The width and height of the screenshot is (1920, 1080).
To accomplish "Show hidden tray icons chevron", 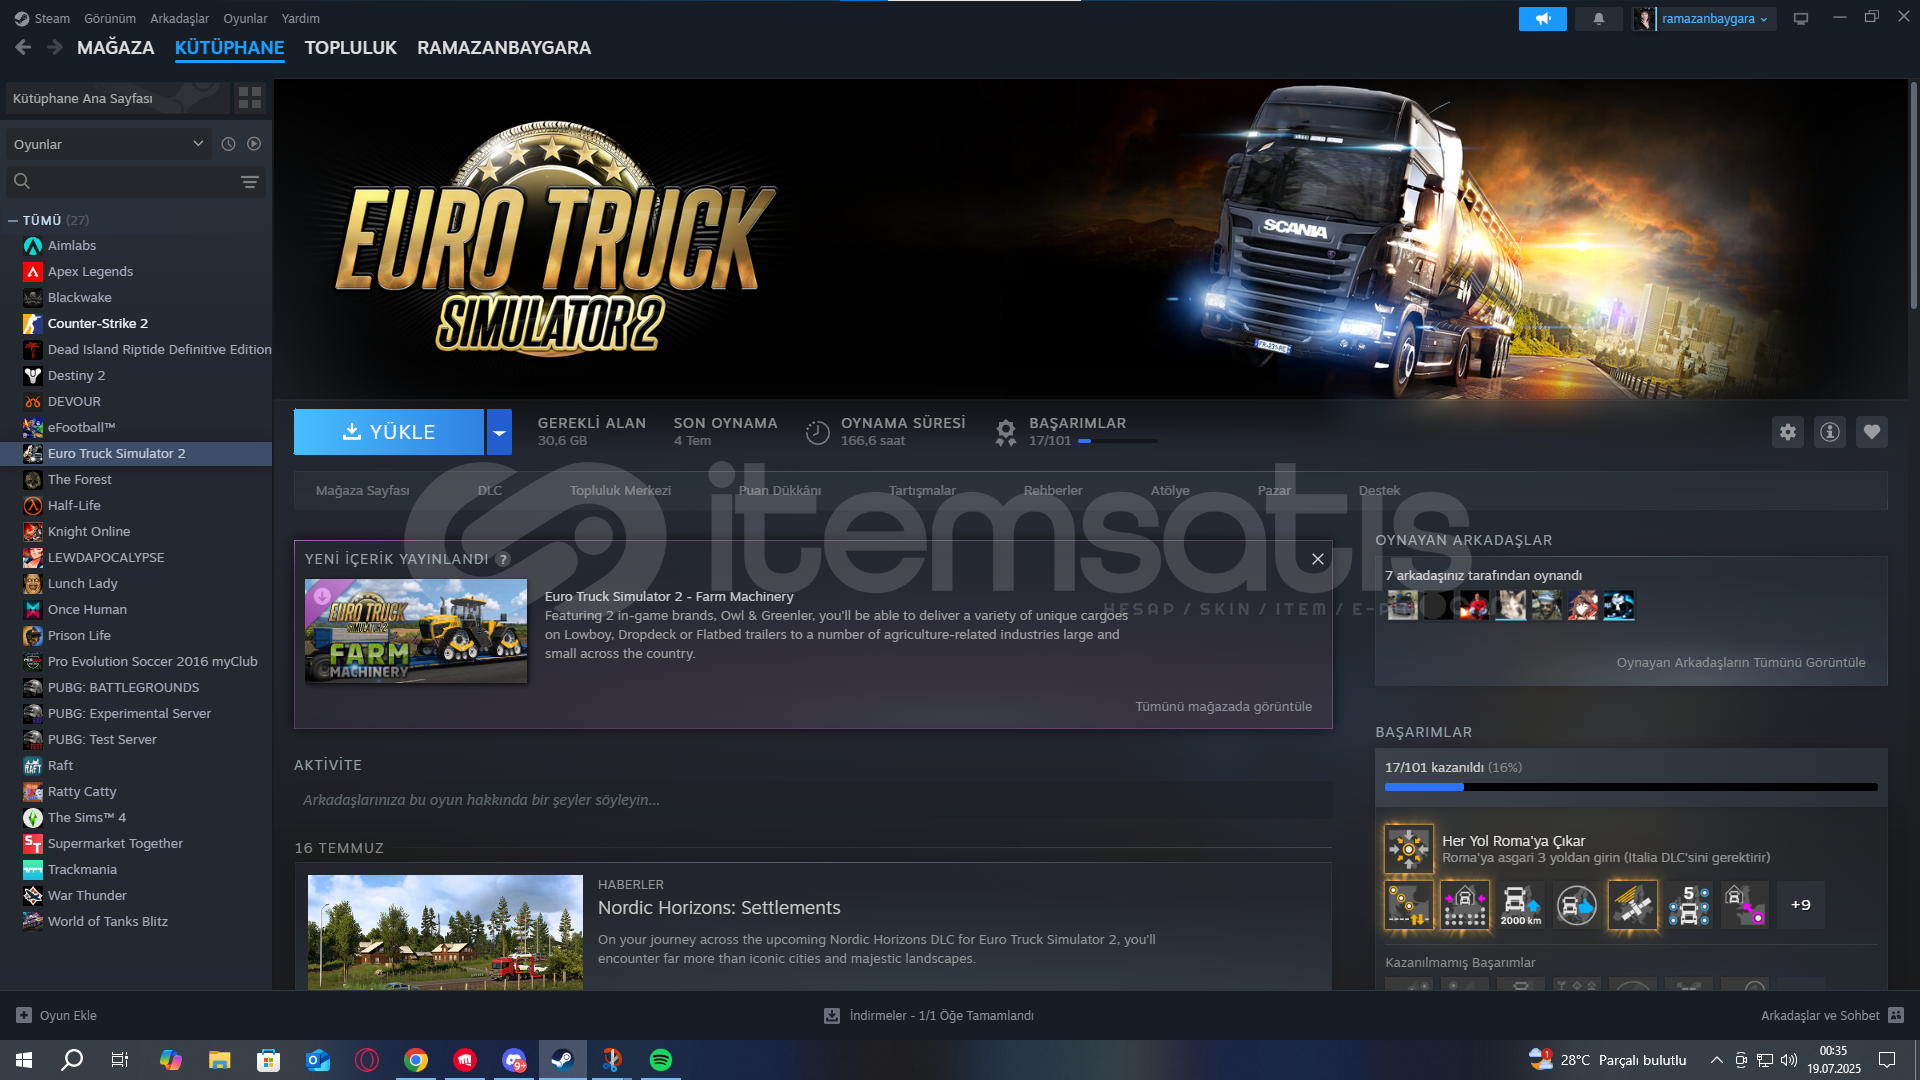I will tap(1717, 1060).
